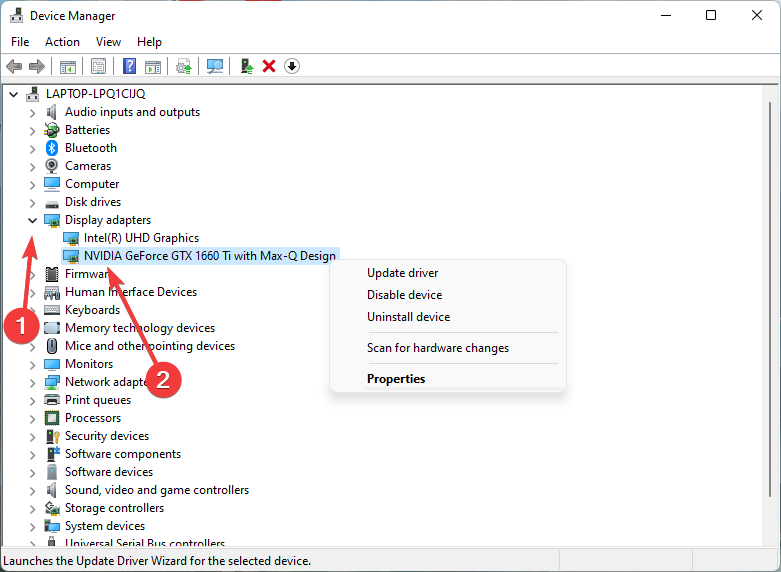This screenshot has width=781, height=572.
Task: Expand the Software components chevron
Action: 32,455
